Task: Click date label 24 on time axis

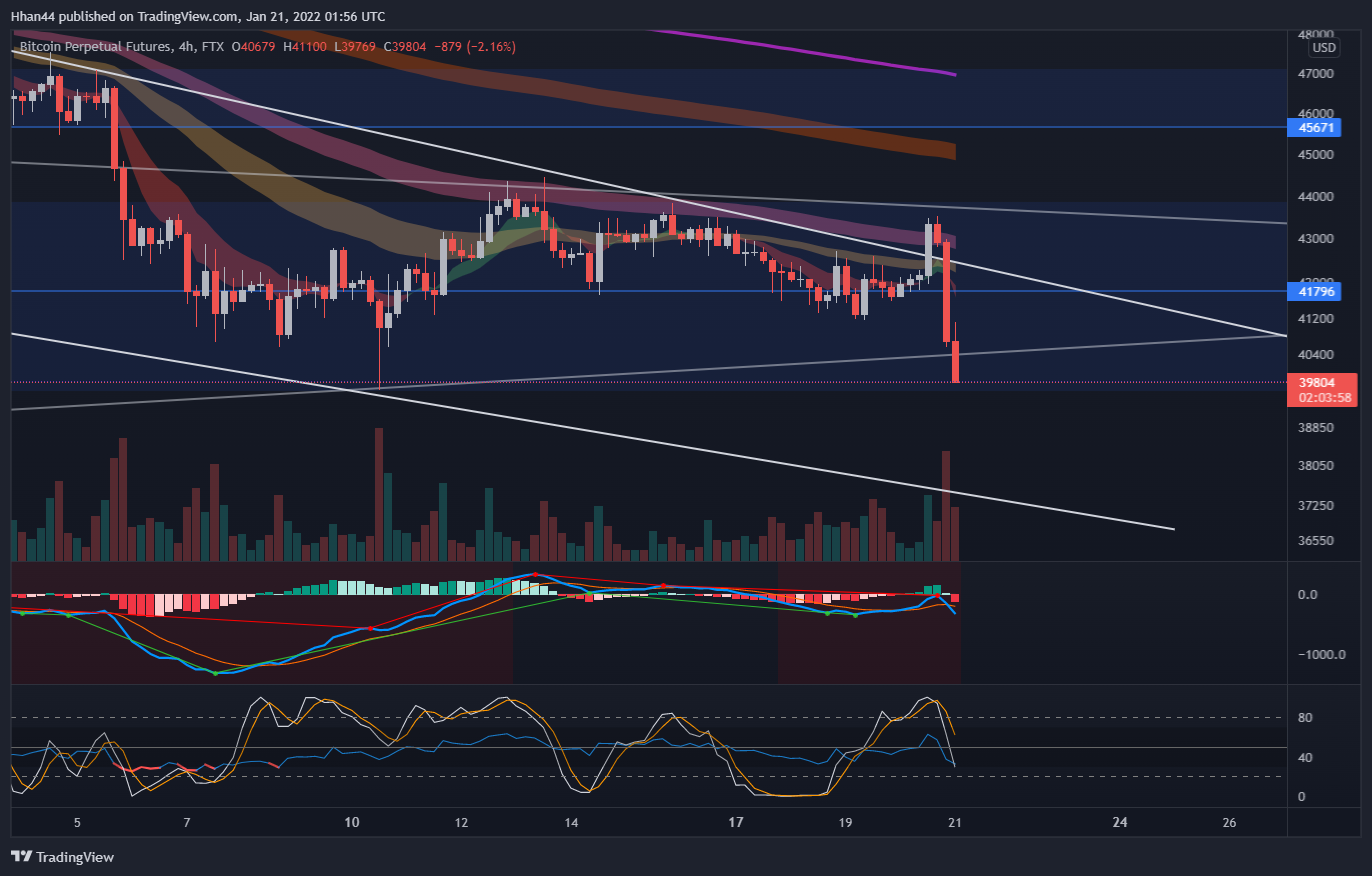Action: (x=1120, y=823)
